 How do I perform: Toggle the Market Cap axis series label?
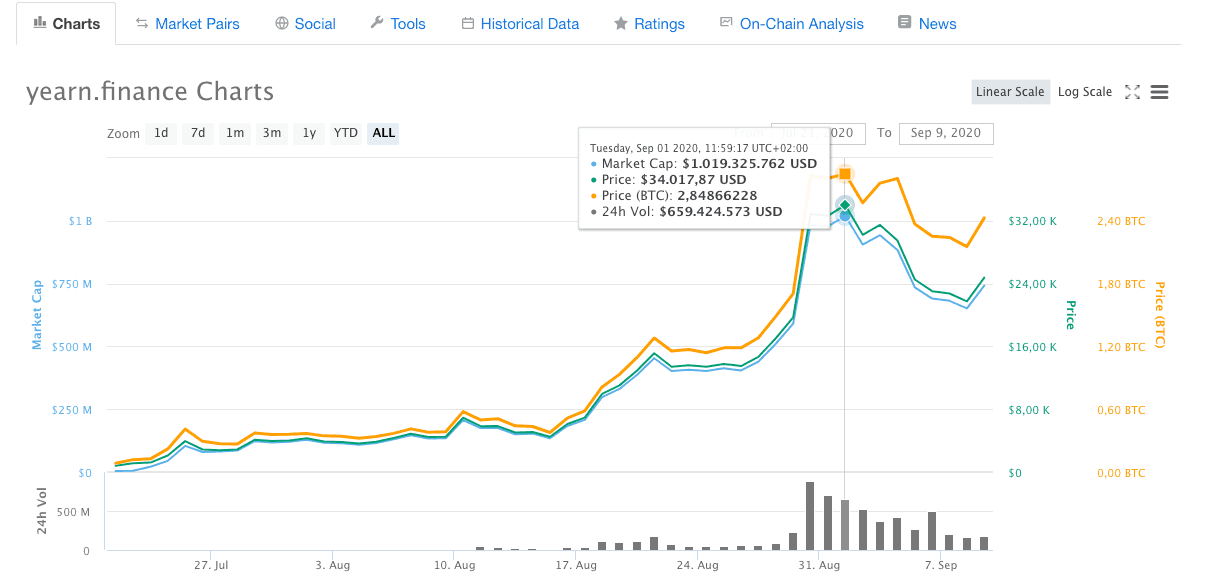point(37,314)
